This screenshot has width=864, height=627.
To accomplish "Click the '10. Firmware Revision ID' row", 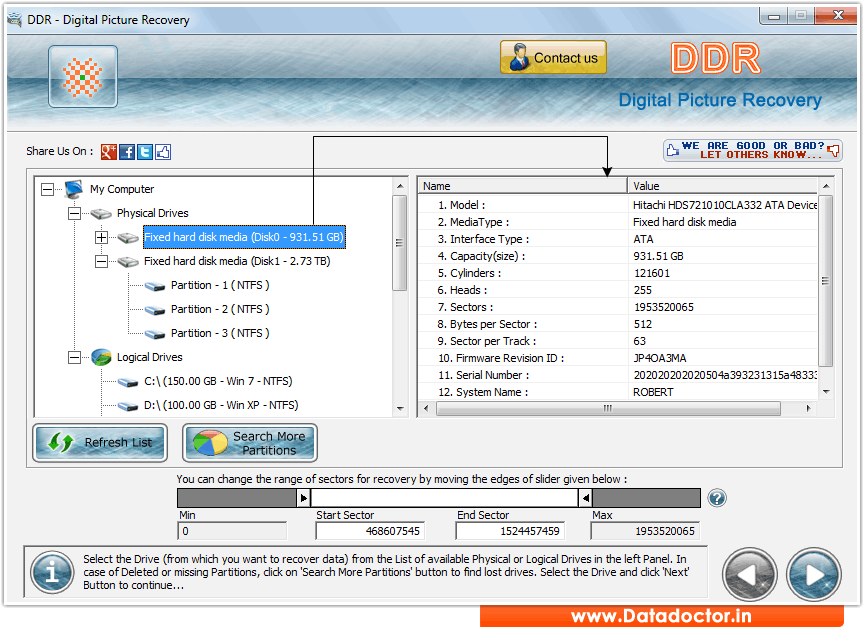I will click(x=618, y=358).
